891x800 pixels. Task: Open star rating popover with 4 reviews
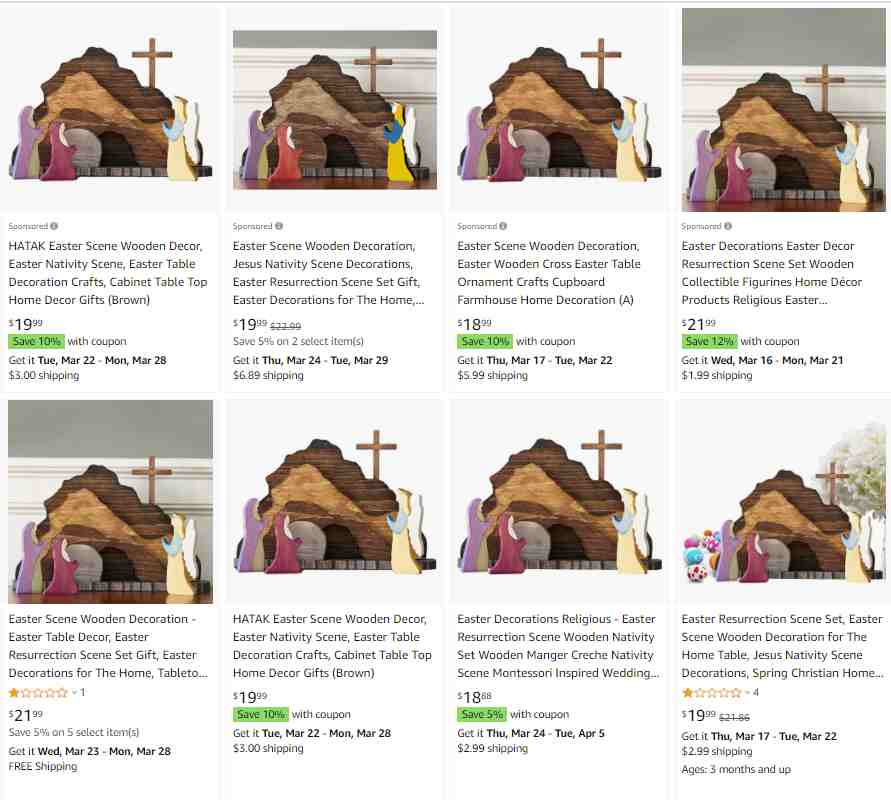[x=711, y=693]
